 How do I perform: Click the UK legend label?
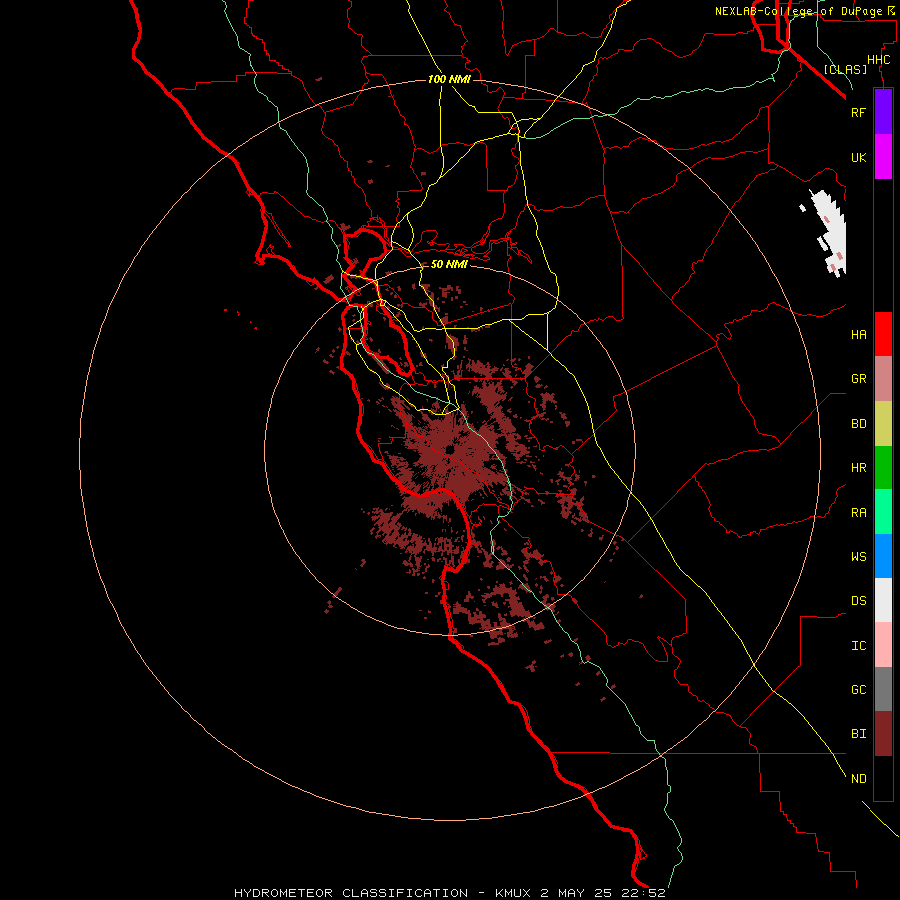coord(858,157)
